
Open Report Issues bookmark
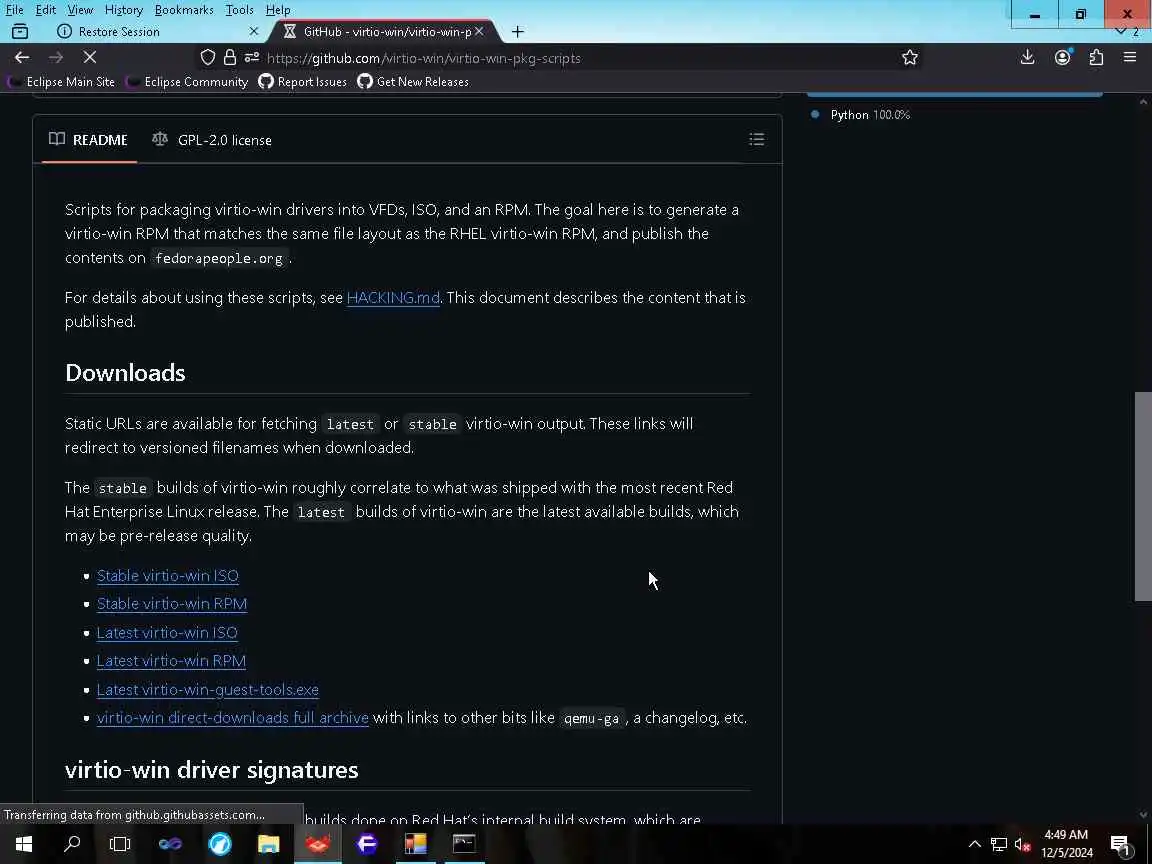(303, 82)
